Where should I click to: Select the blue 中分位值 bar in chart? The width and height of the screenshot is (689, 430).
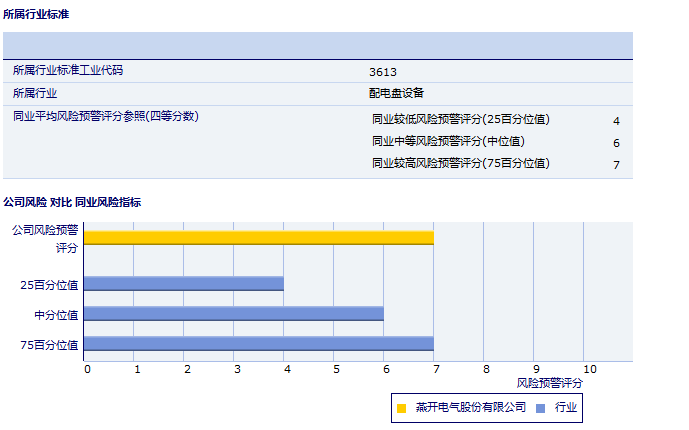click(234, 314)
